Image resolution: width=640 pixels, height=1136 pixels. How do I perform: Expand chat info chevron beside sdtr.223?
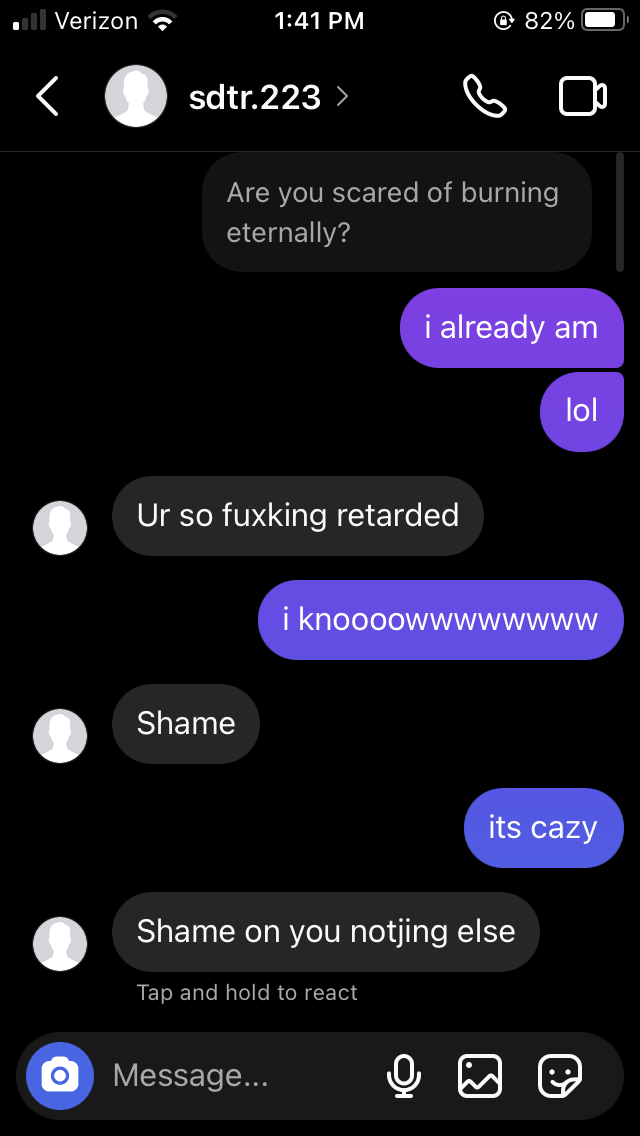pyautogui.click(x=343, y=96)
